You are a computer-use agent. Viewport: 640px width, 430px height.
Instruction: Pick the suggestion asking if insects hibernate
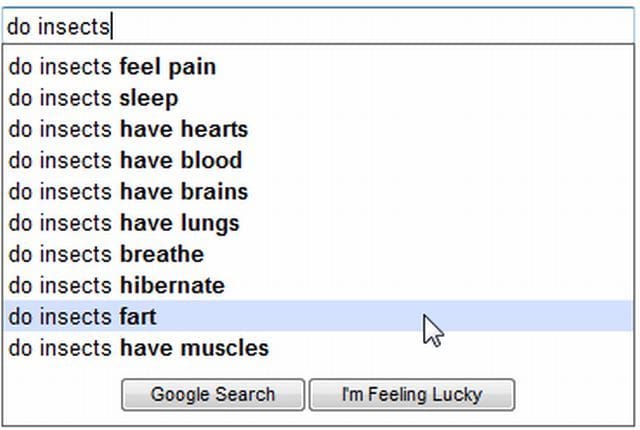click(116, 285)
